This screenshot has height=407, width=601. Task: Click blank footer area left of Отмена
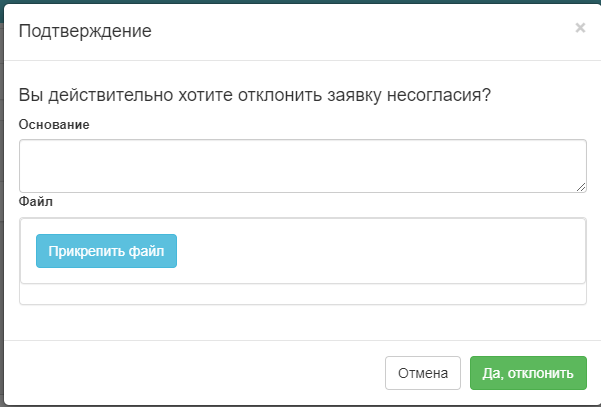pos(192,373)
